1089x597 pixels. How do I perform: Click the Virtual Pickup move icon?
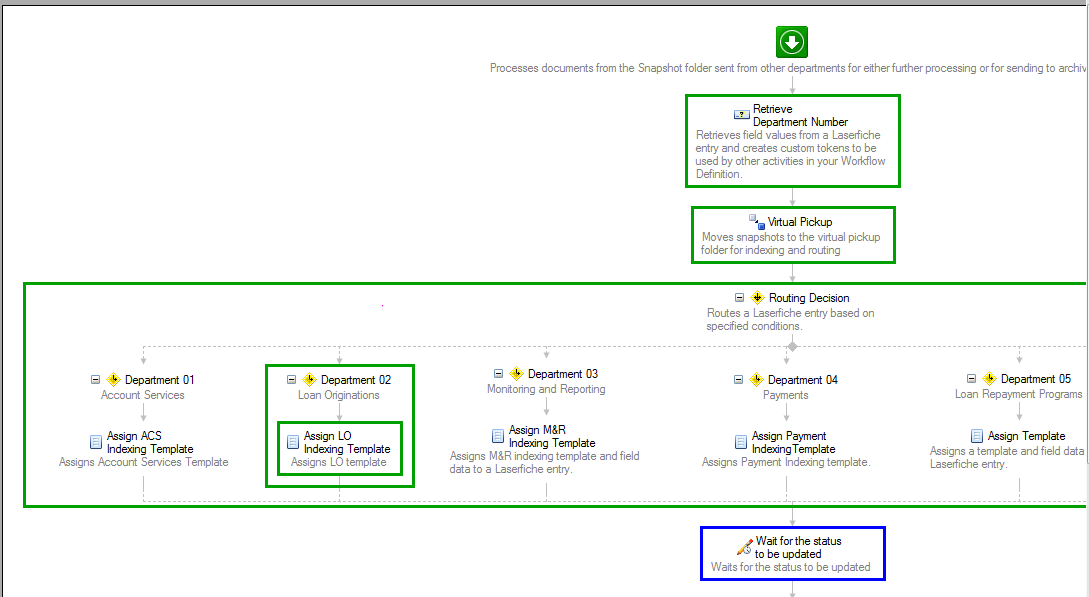click(x=756, y=221)
